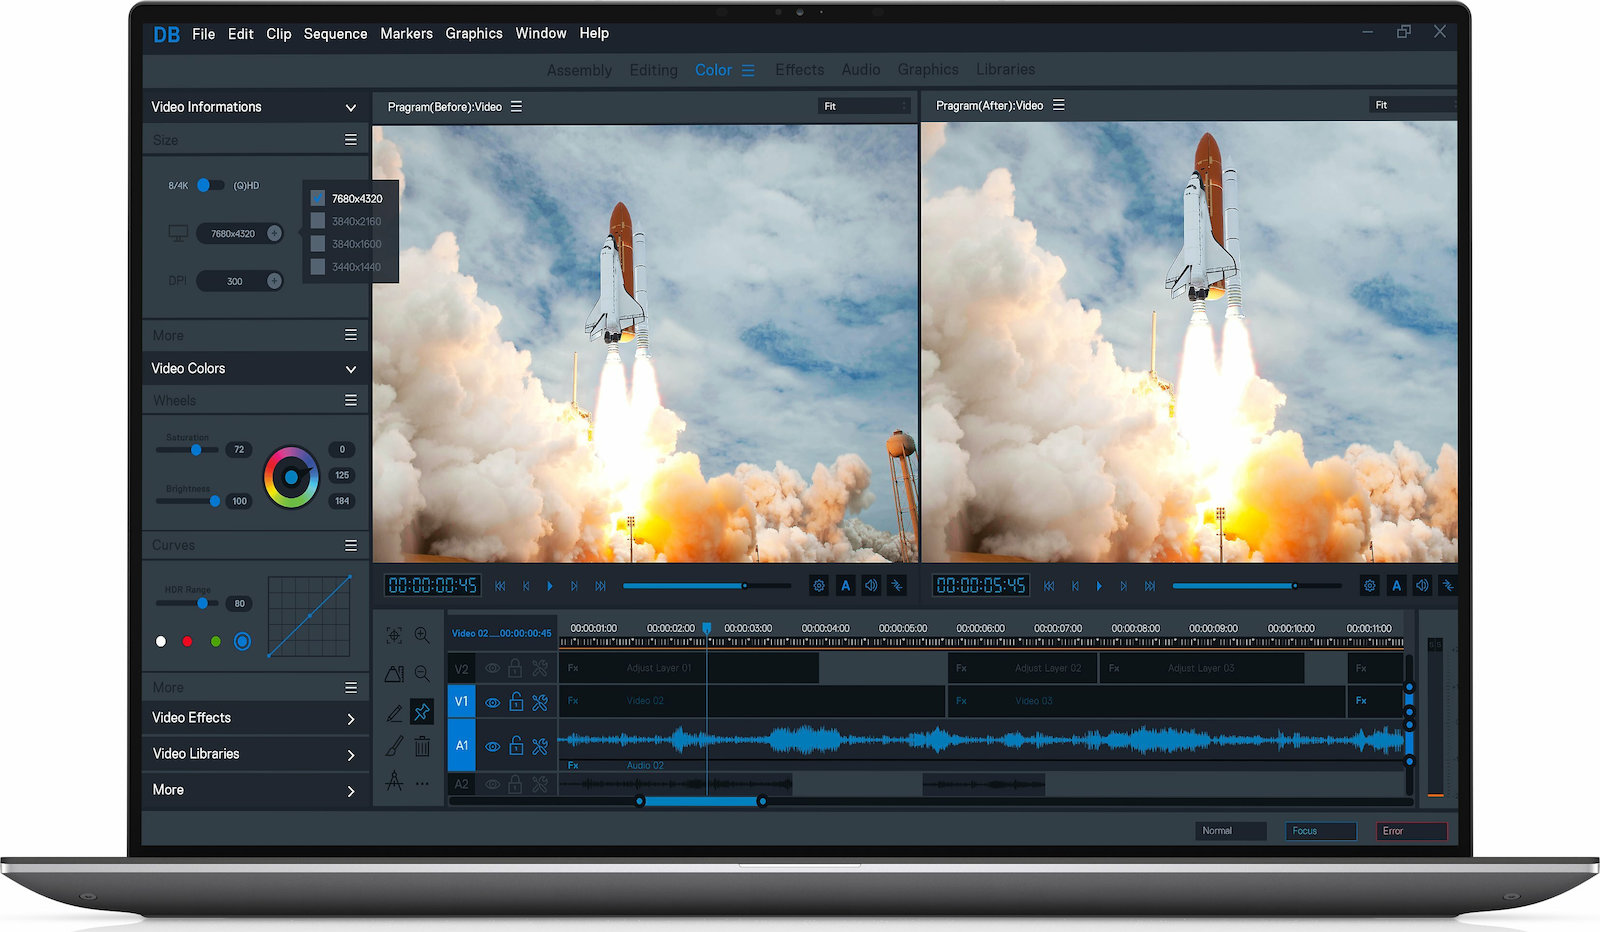Switch to the Effects workspace tab
The image size is (1600, 932).
pos(799,70)
